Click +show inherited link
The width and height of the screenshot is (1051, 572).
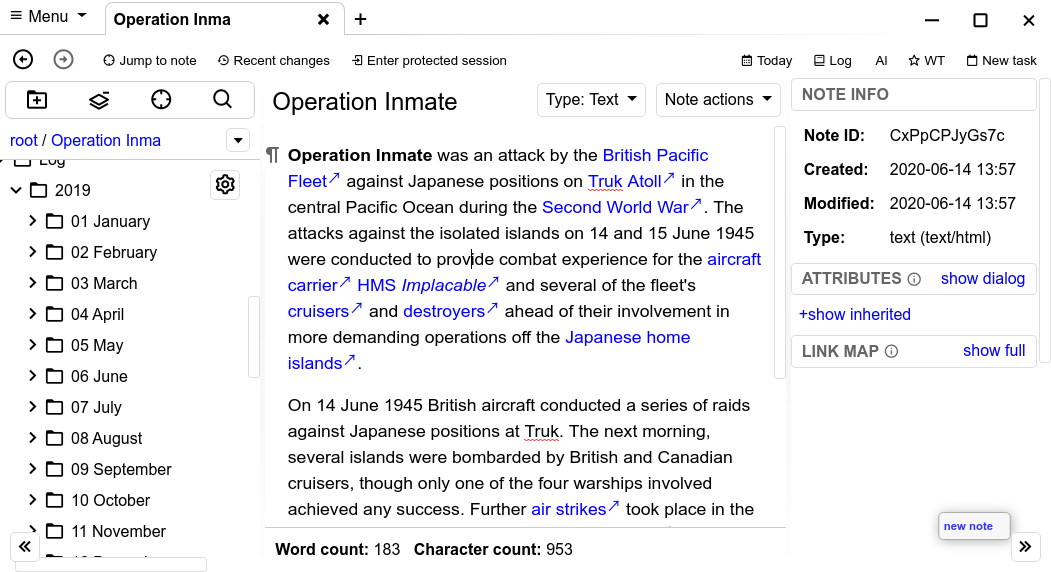pyautogui.click(x=855, y=314)
